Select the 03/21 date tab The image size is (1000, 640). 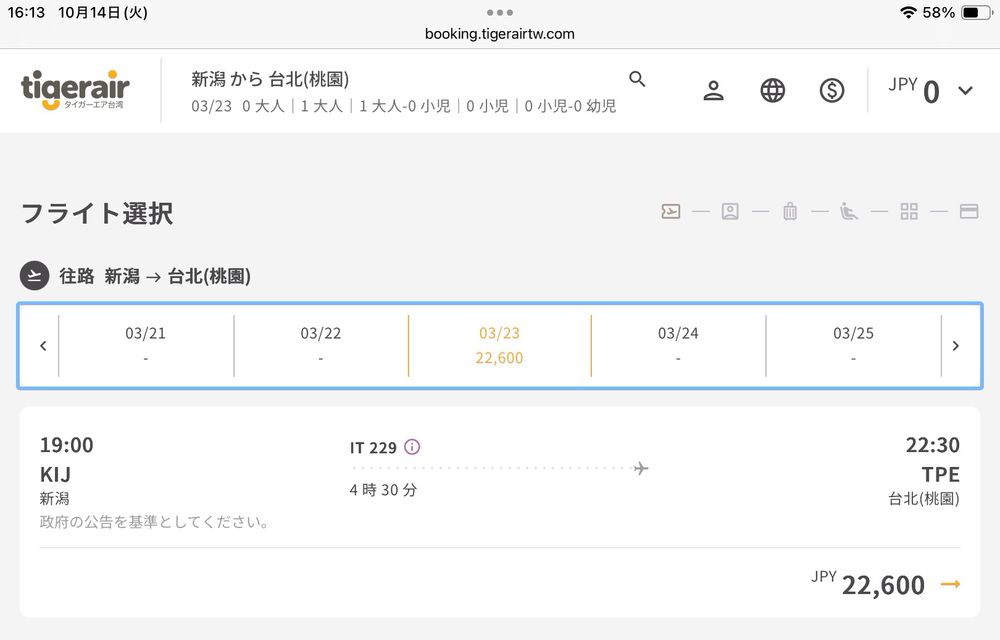[145, 345]
